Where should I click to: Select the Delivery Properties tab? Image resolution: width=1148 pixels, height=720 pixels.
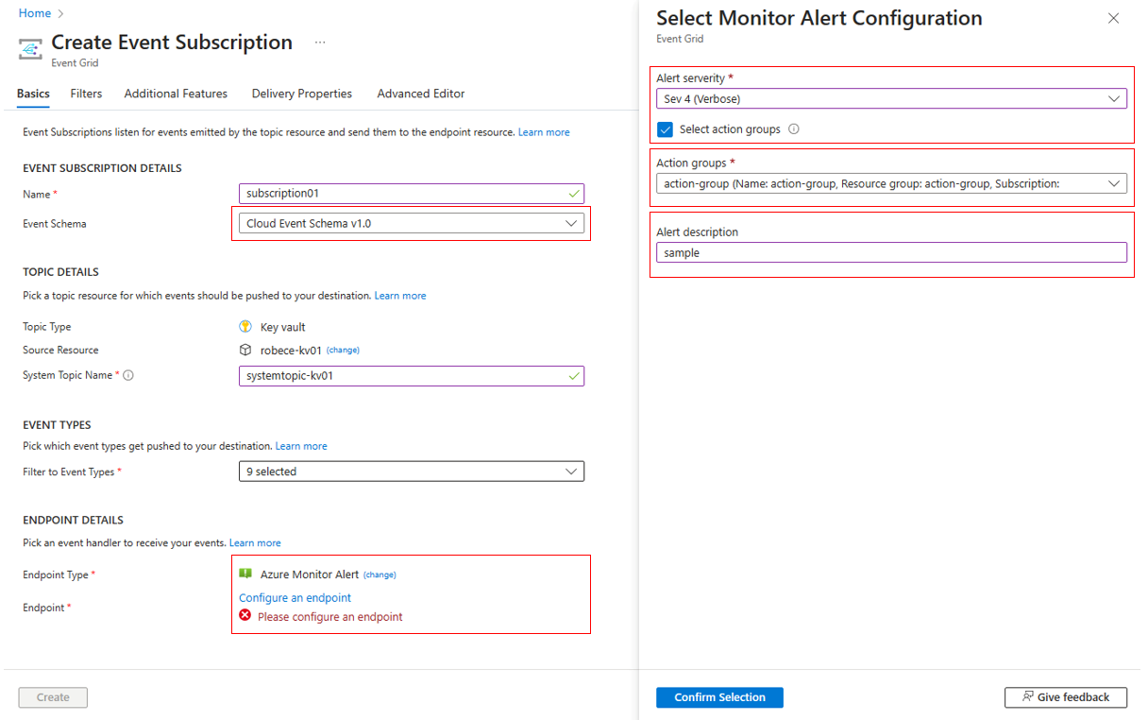point(302,94)
